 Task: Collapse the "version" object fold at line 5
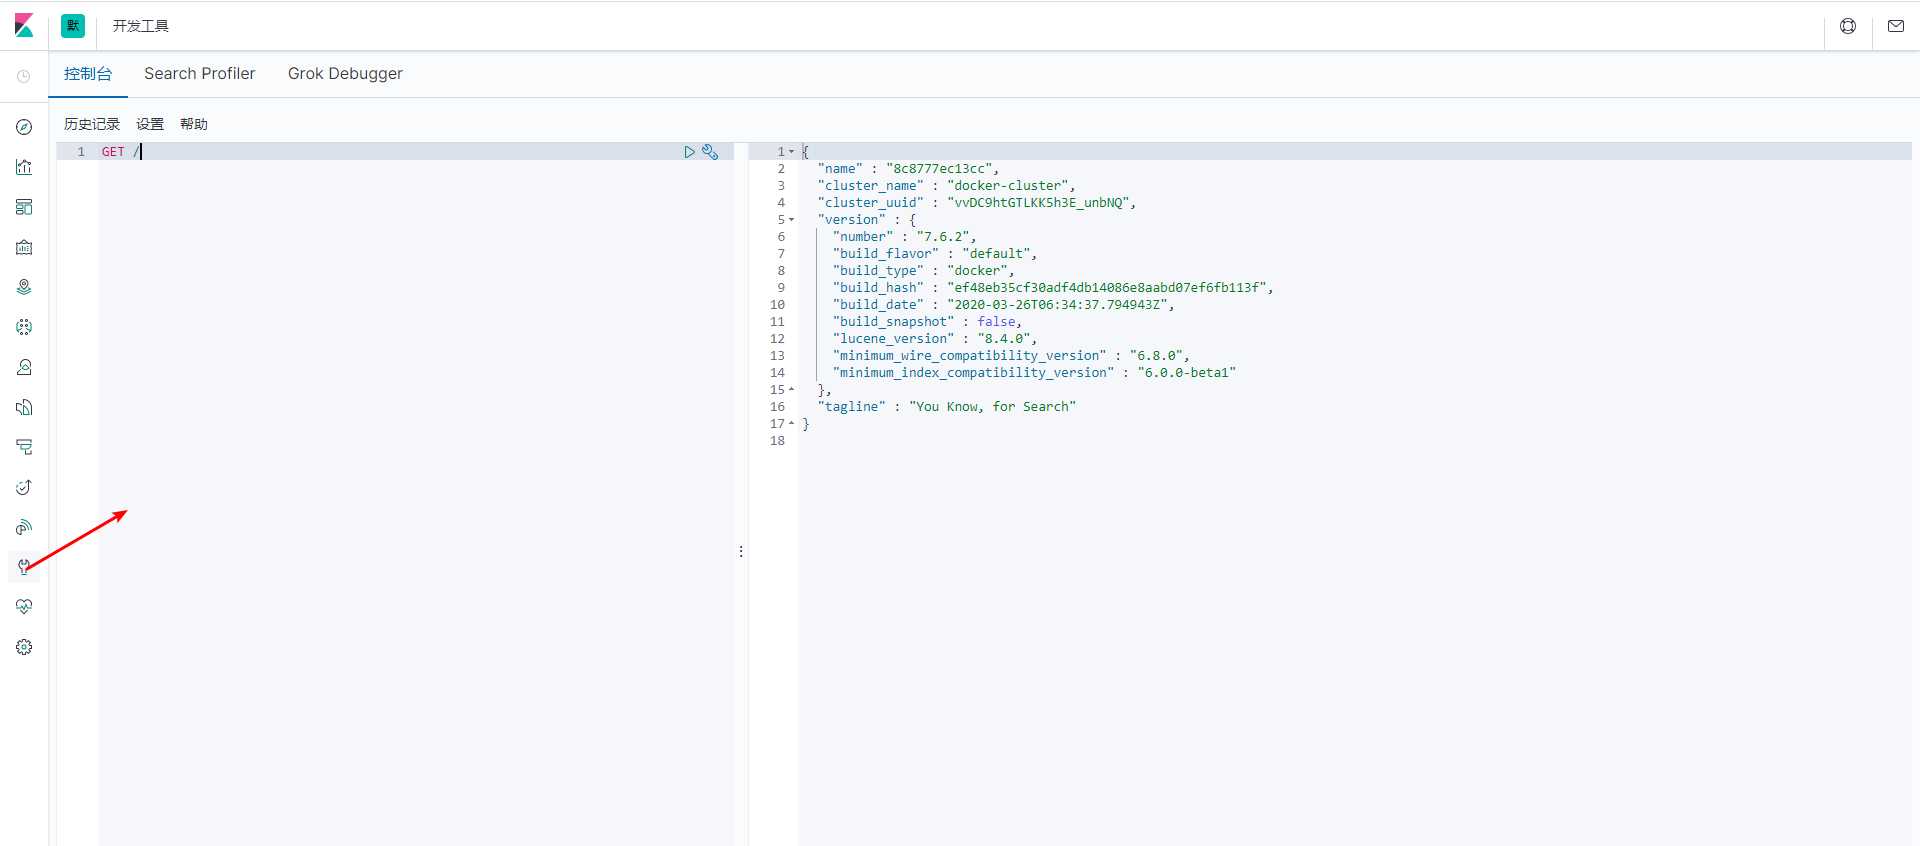(791, 220)
